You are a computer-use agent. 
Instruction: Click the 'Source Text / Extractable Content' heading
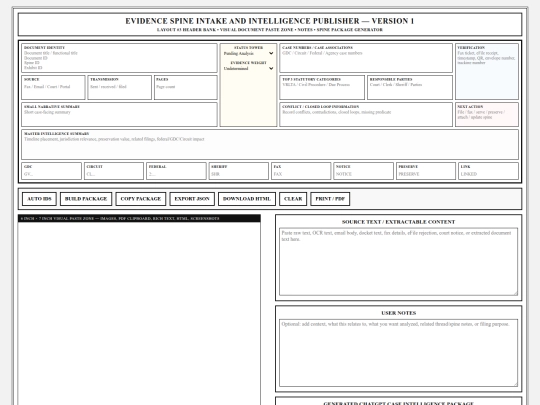pyautogui.click(x=398, y=222)
